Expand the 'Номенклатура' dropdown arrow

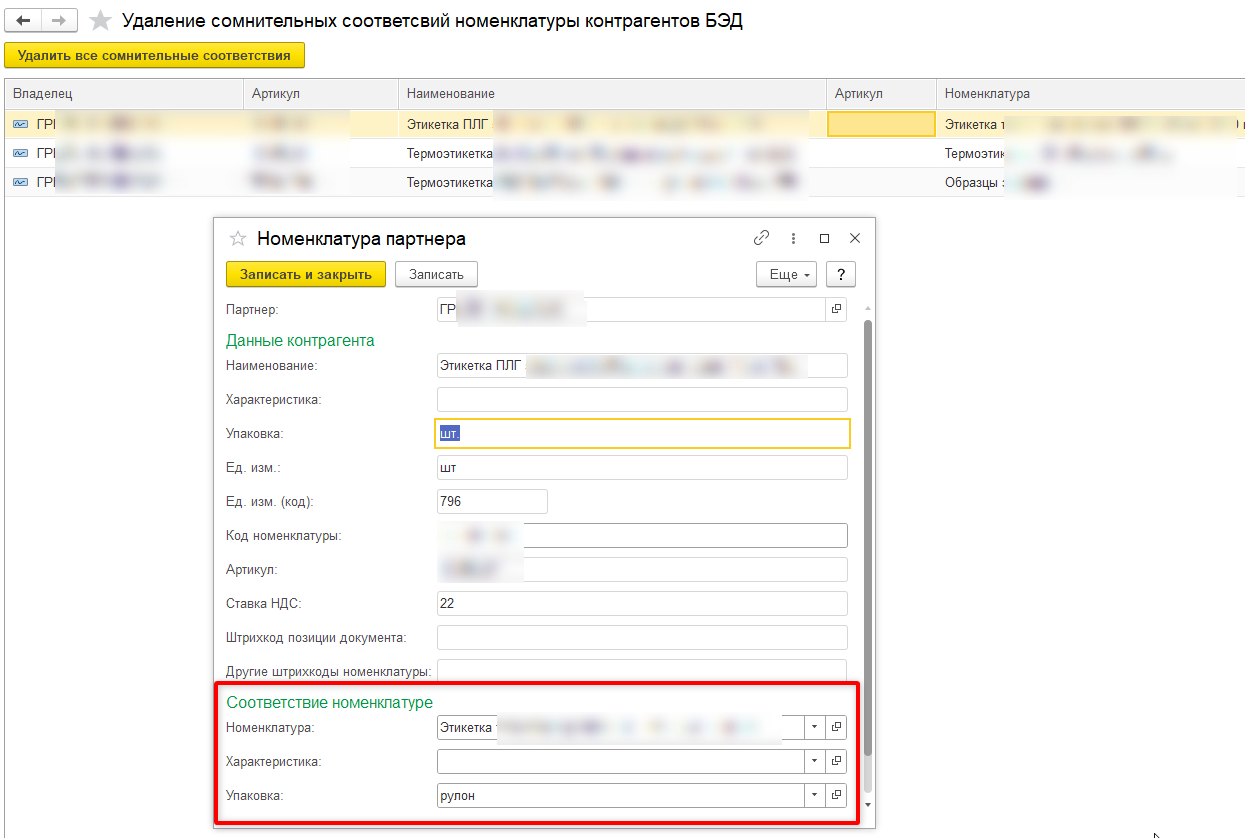point(816,727)
